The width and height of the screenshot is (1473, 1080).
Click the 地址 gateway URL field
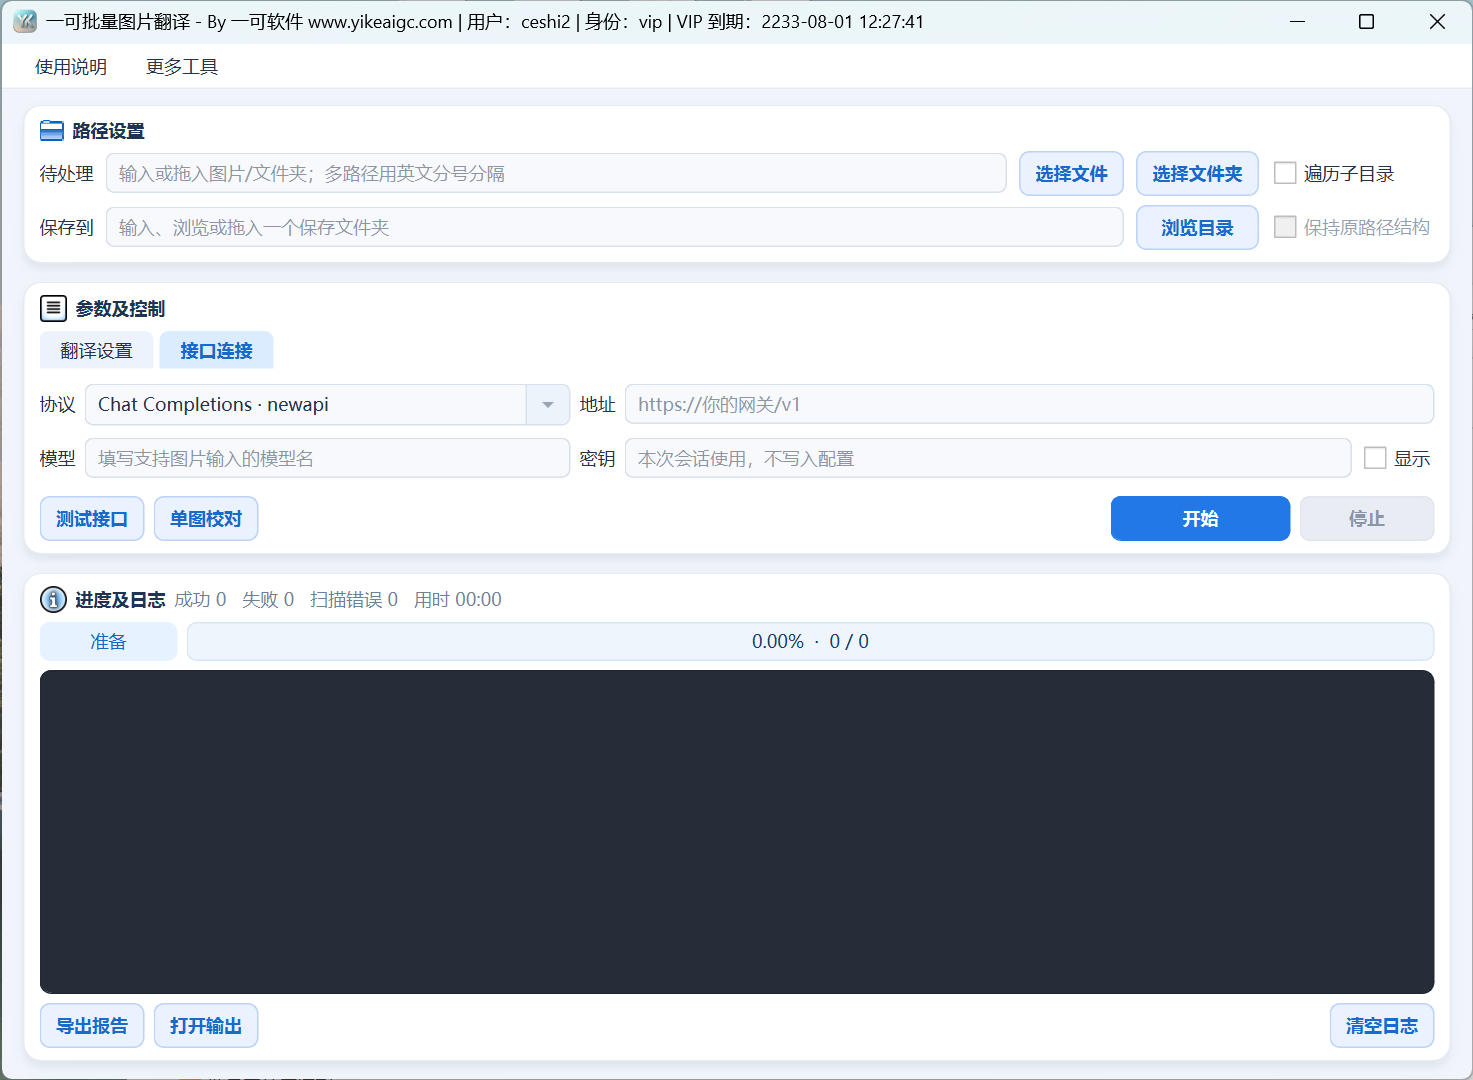pos(1030,405)
